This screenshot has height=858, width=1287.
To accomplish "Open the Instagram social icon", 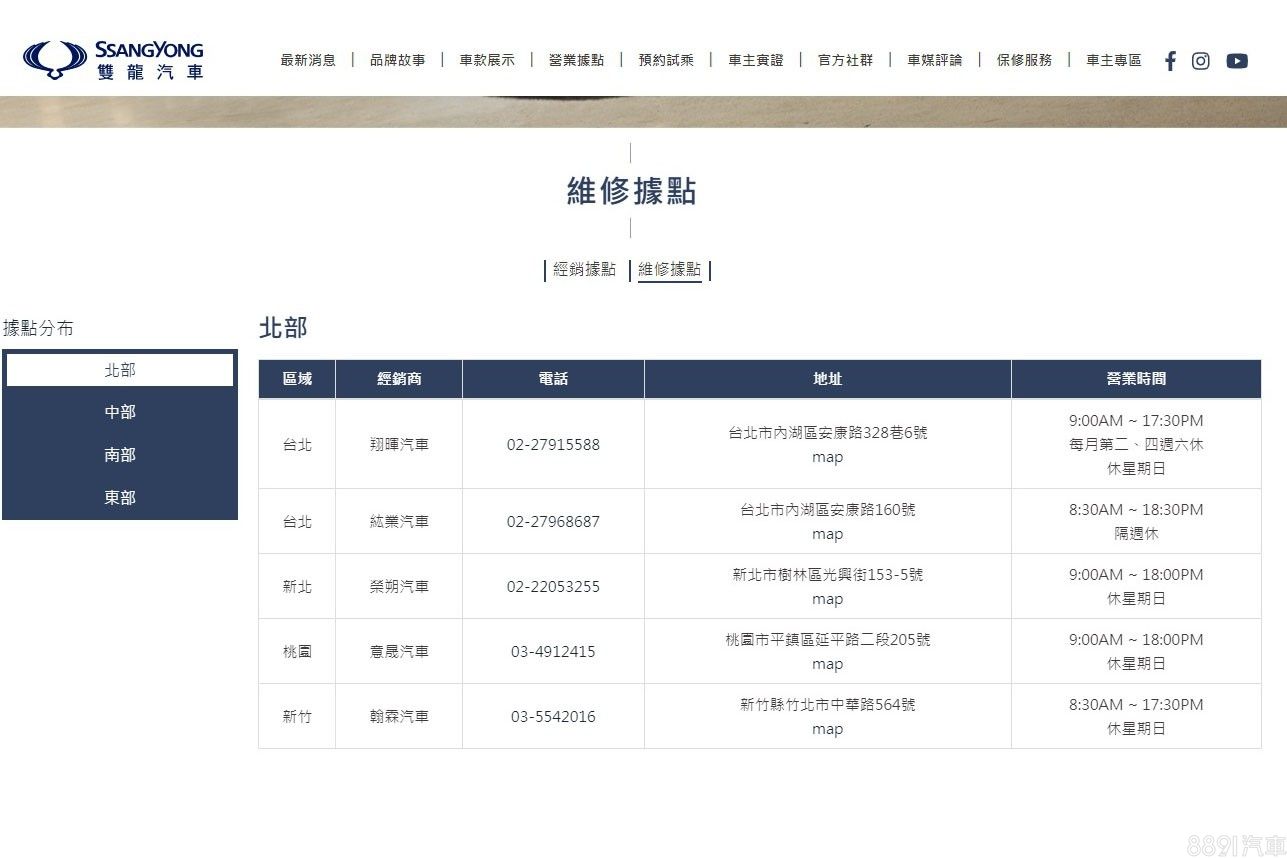I will click(1201, 61).
